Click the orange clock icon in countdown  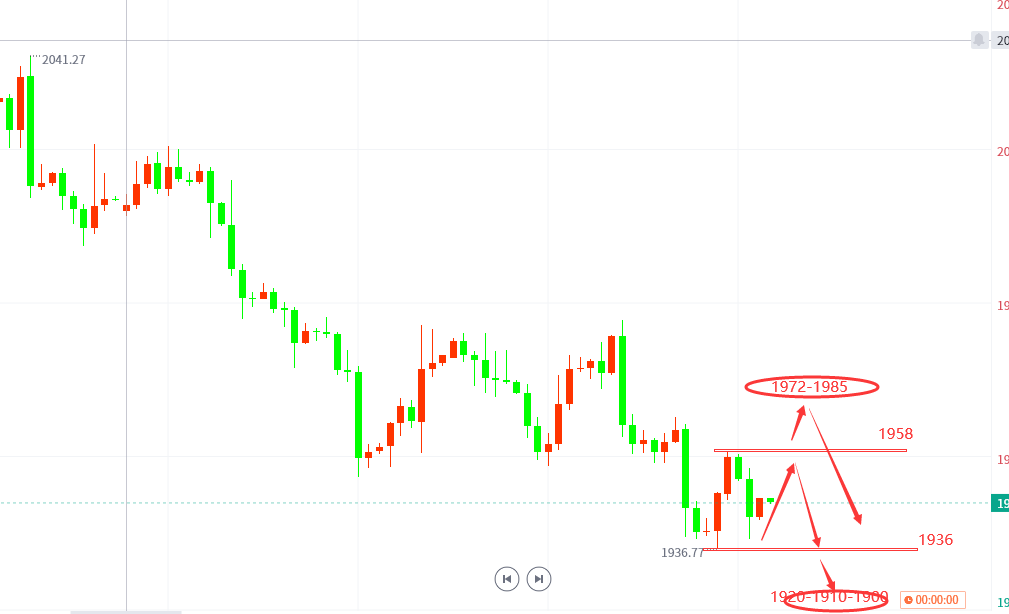coord(909,600)
